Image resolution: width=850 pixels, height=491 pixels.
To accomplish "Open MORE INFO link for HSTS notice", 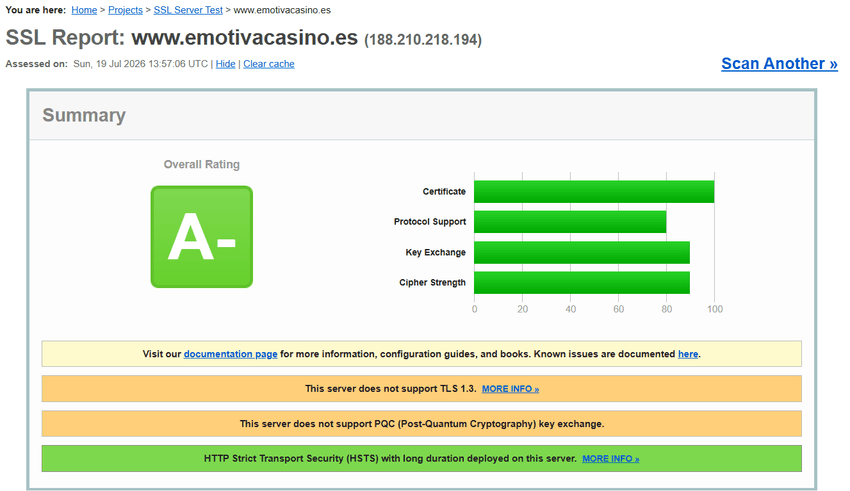I will [611, 458].
